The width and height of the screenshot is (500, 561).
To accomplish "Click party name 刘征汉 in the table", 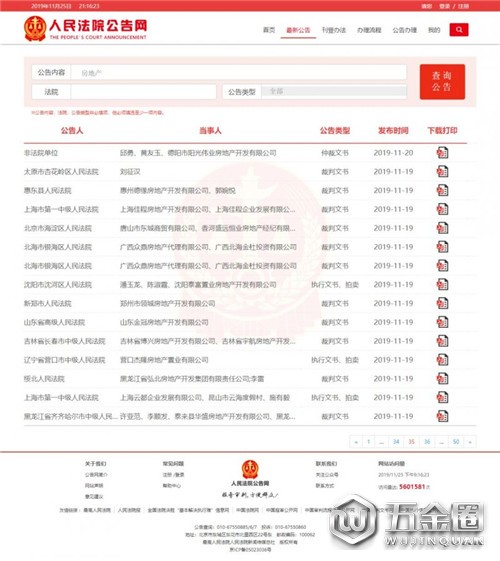I will pos(130,172).
